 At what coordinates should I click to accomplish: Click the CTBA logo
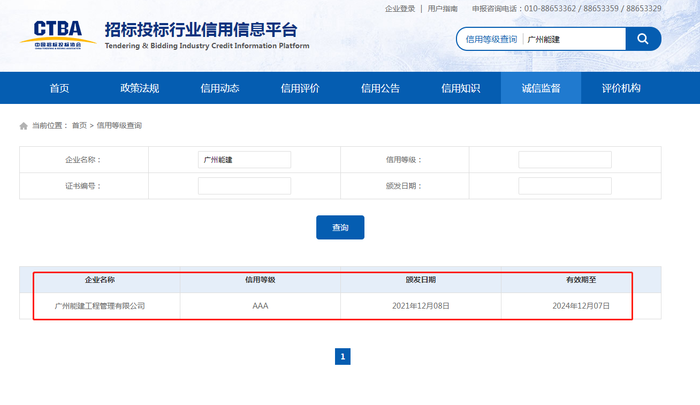[58, 35]
